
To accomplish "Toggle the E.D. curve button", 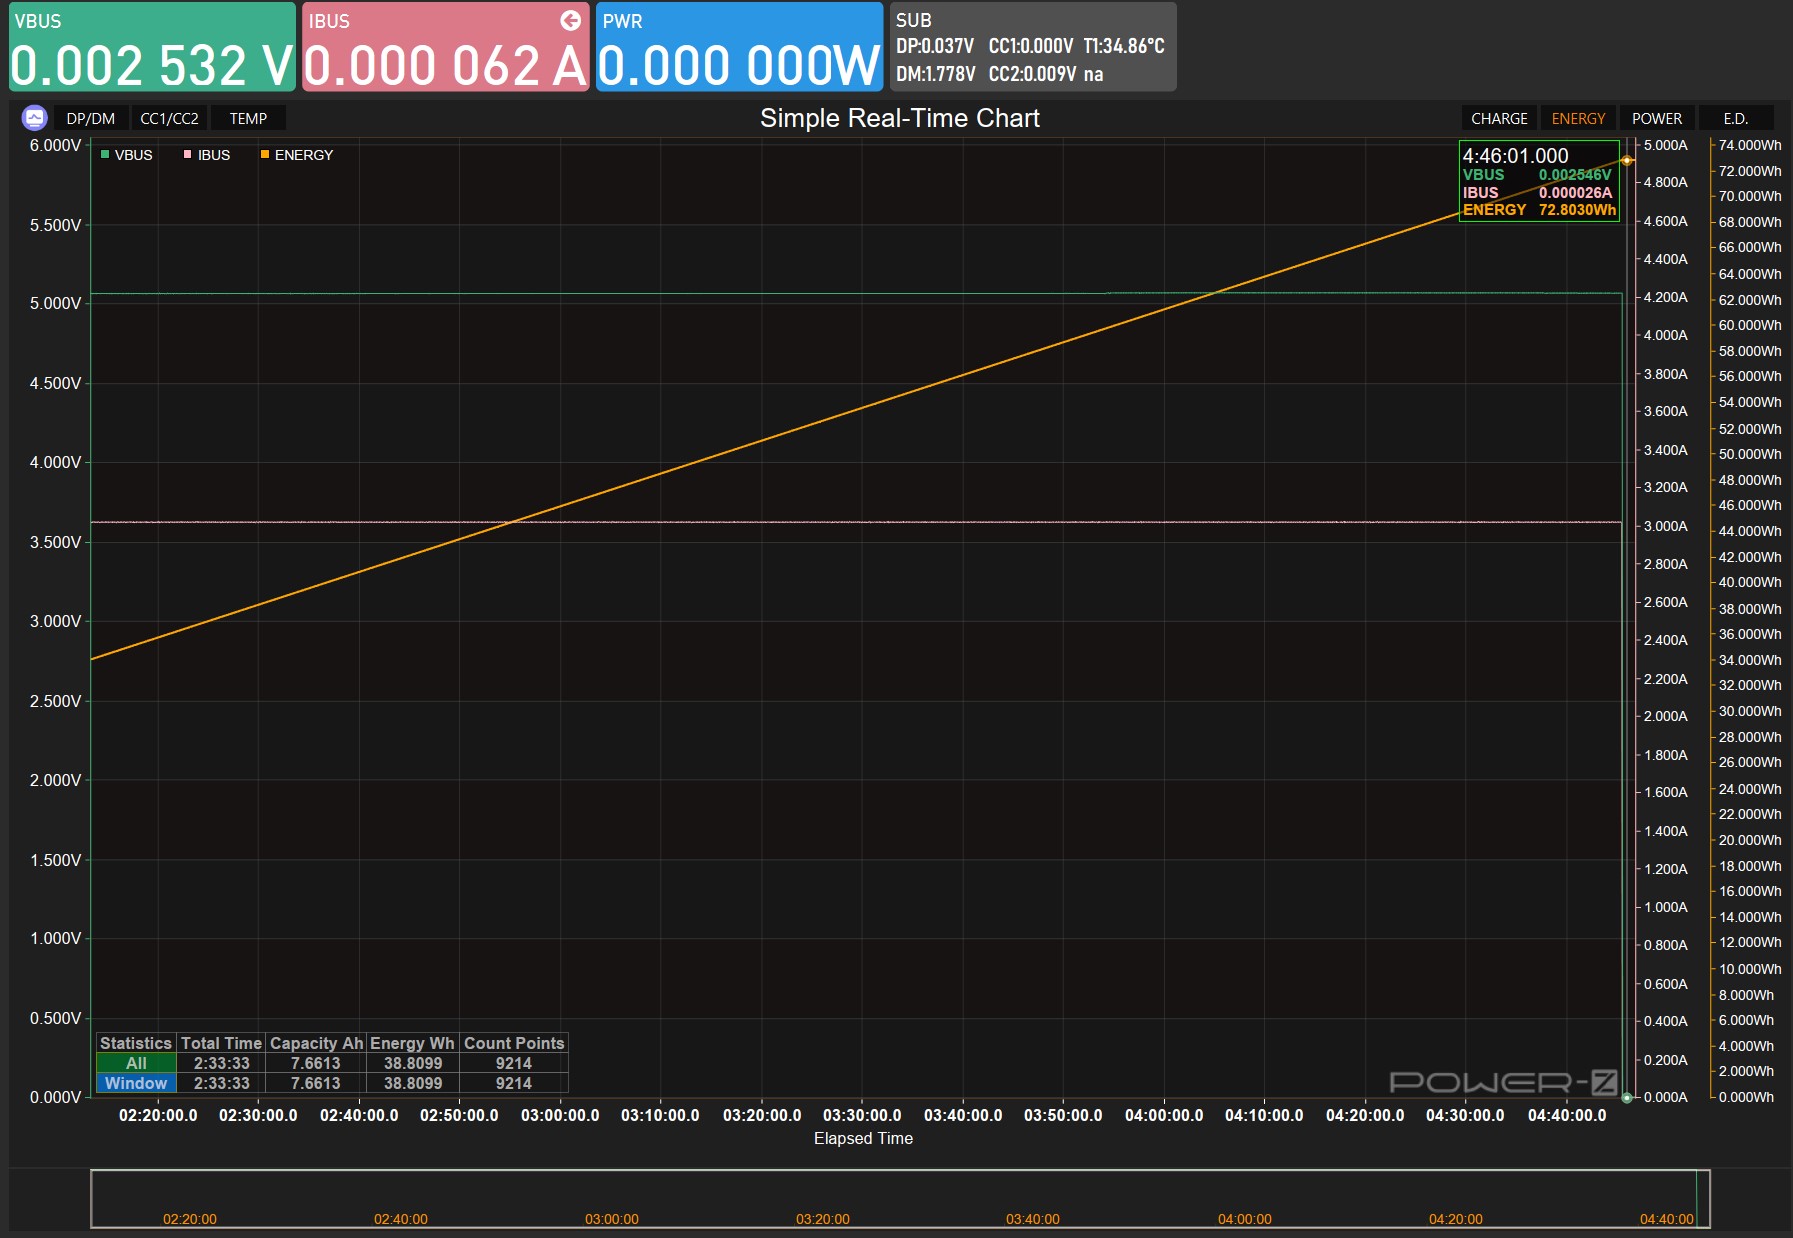I will (1736, 118).
